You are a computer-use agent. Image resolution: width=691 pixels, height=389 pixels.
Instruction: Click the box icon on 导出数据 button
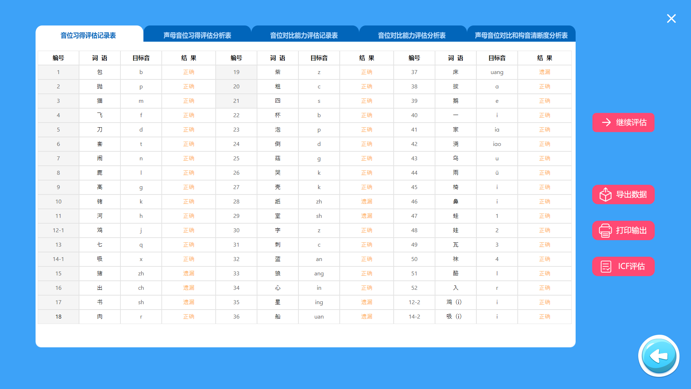(x=606, y=194)
